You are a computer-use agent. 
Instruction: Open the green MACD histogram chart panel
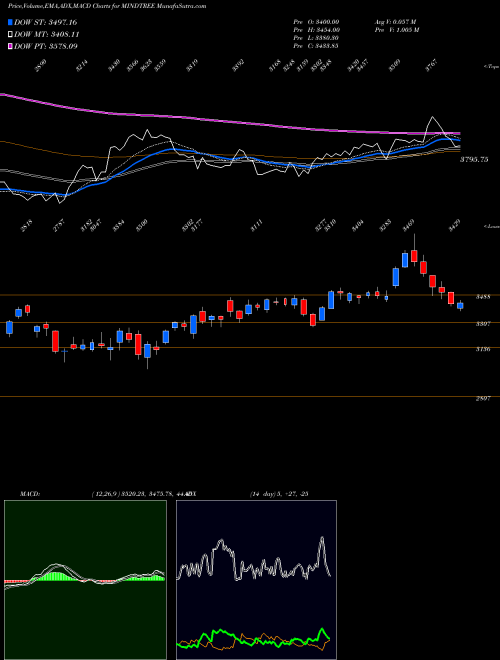[x=85, y=580]
